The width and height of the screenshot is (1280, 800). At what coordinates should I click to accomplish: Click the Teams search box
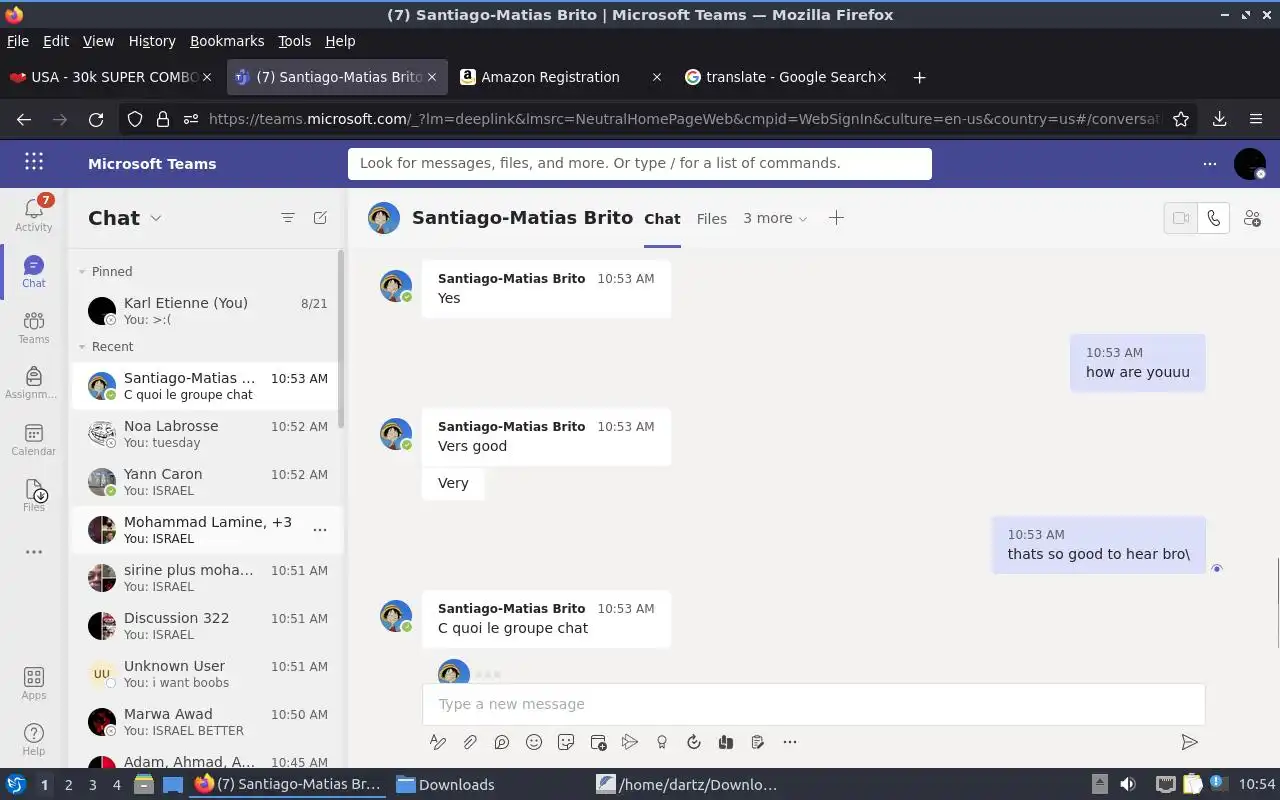(x=640, y=163)
